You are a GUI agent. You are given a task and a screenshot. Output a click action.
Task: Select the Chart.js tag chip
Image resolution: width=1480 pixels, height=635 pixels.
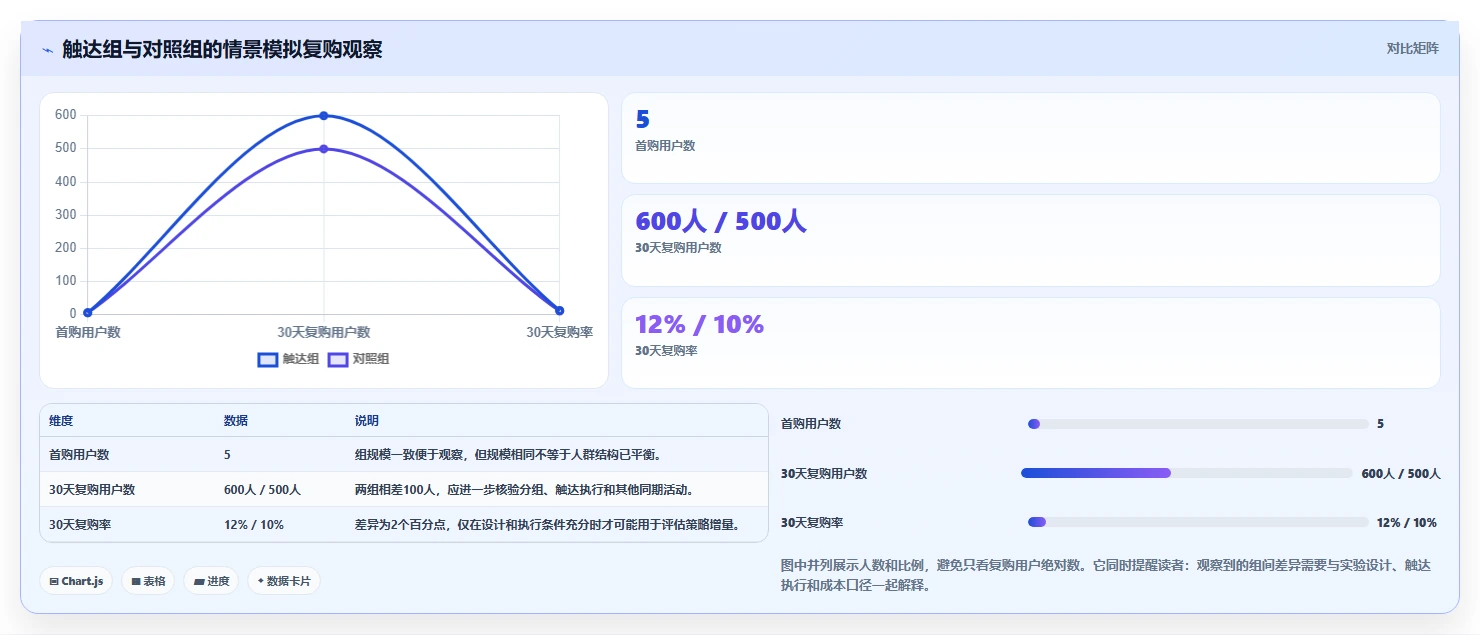click(x=76, y=581)
